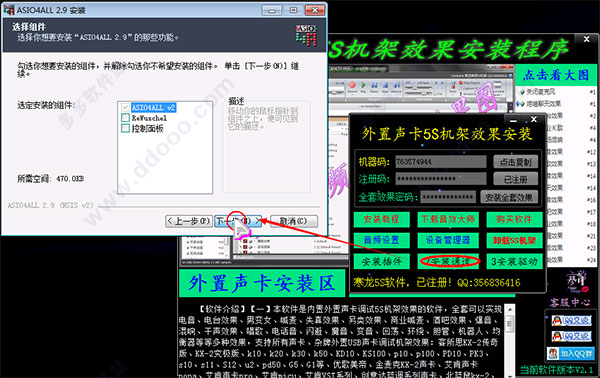Click the first QQ交谈 chat icon

[x=571, y=320]
